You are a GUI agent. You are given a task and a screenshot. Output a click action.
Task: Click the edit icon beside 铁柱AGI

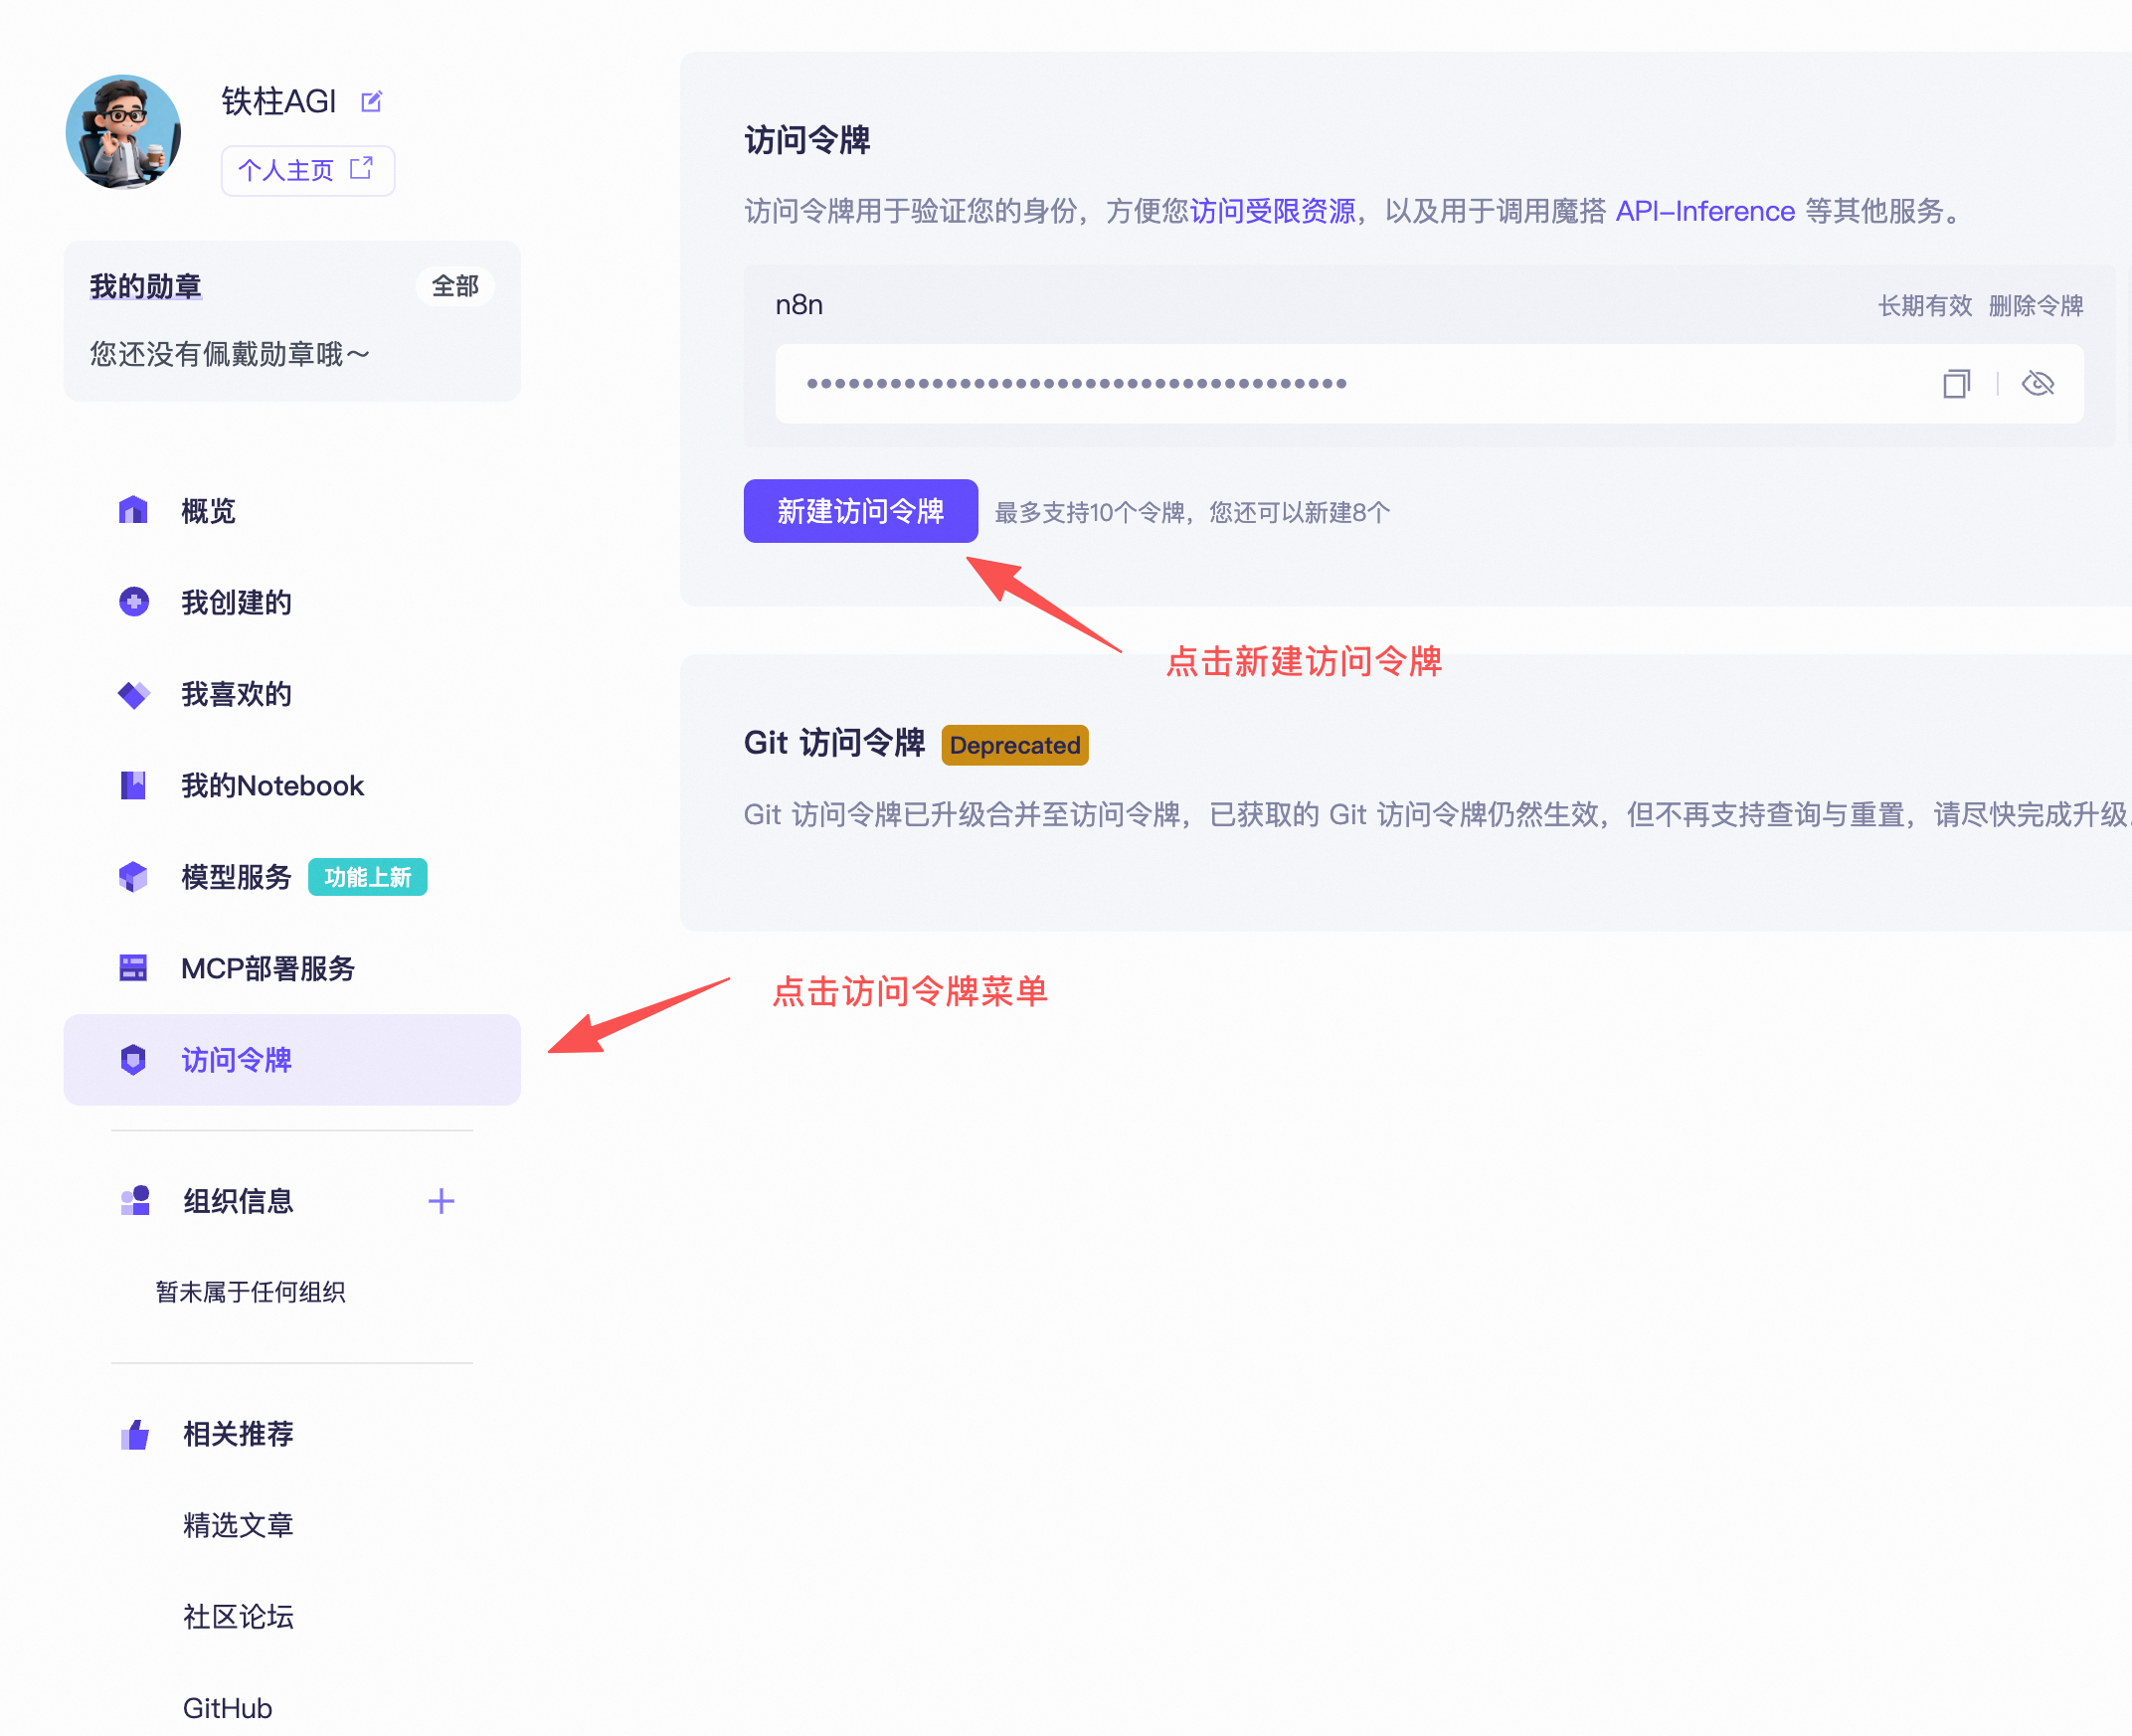371,101
